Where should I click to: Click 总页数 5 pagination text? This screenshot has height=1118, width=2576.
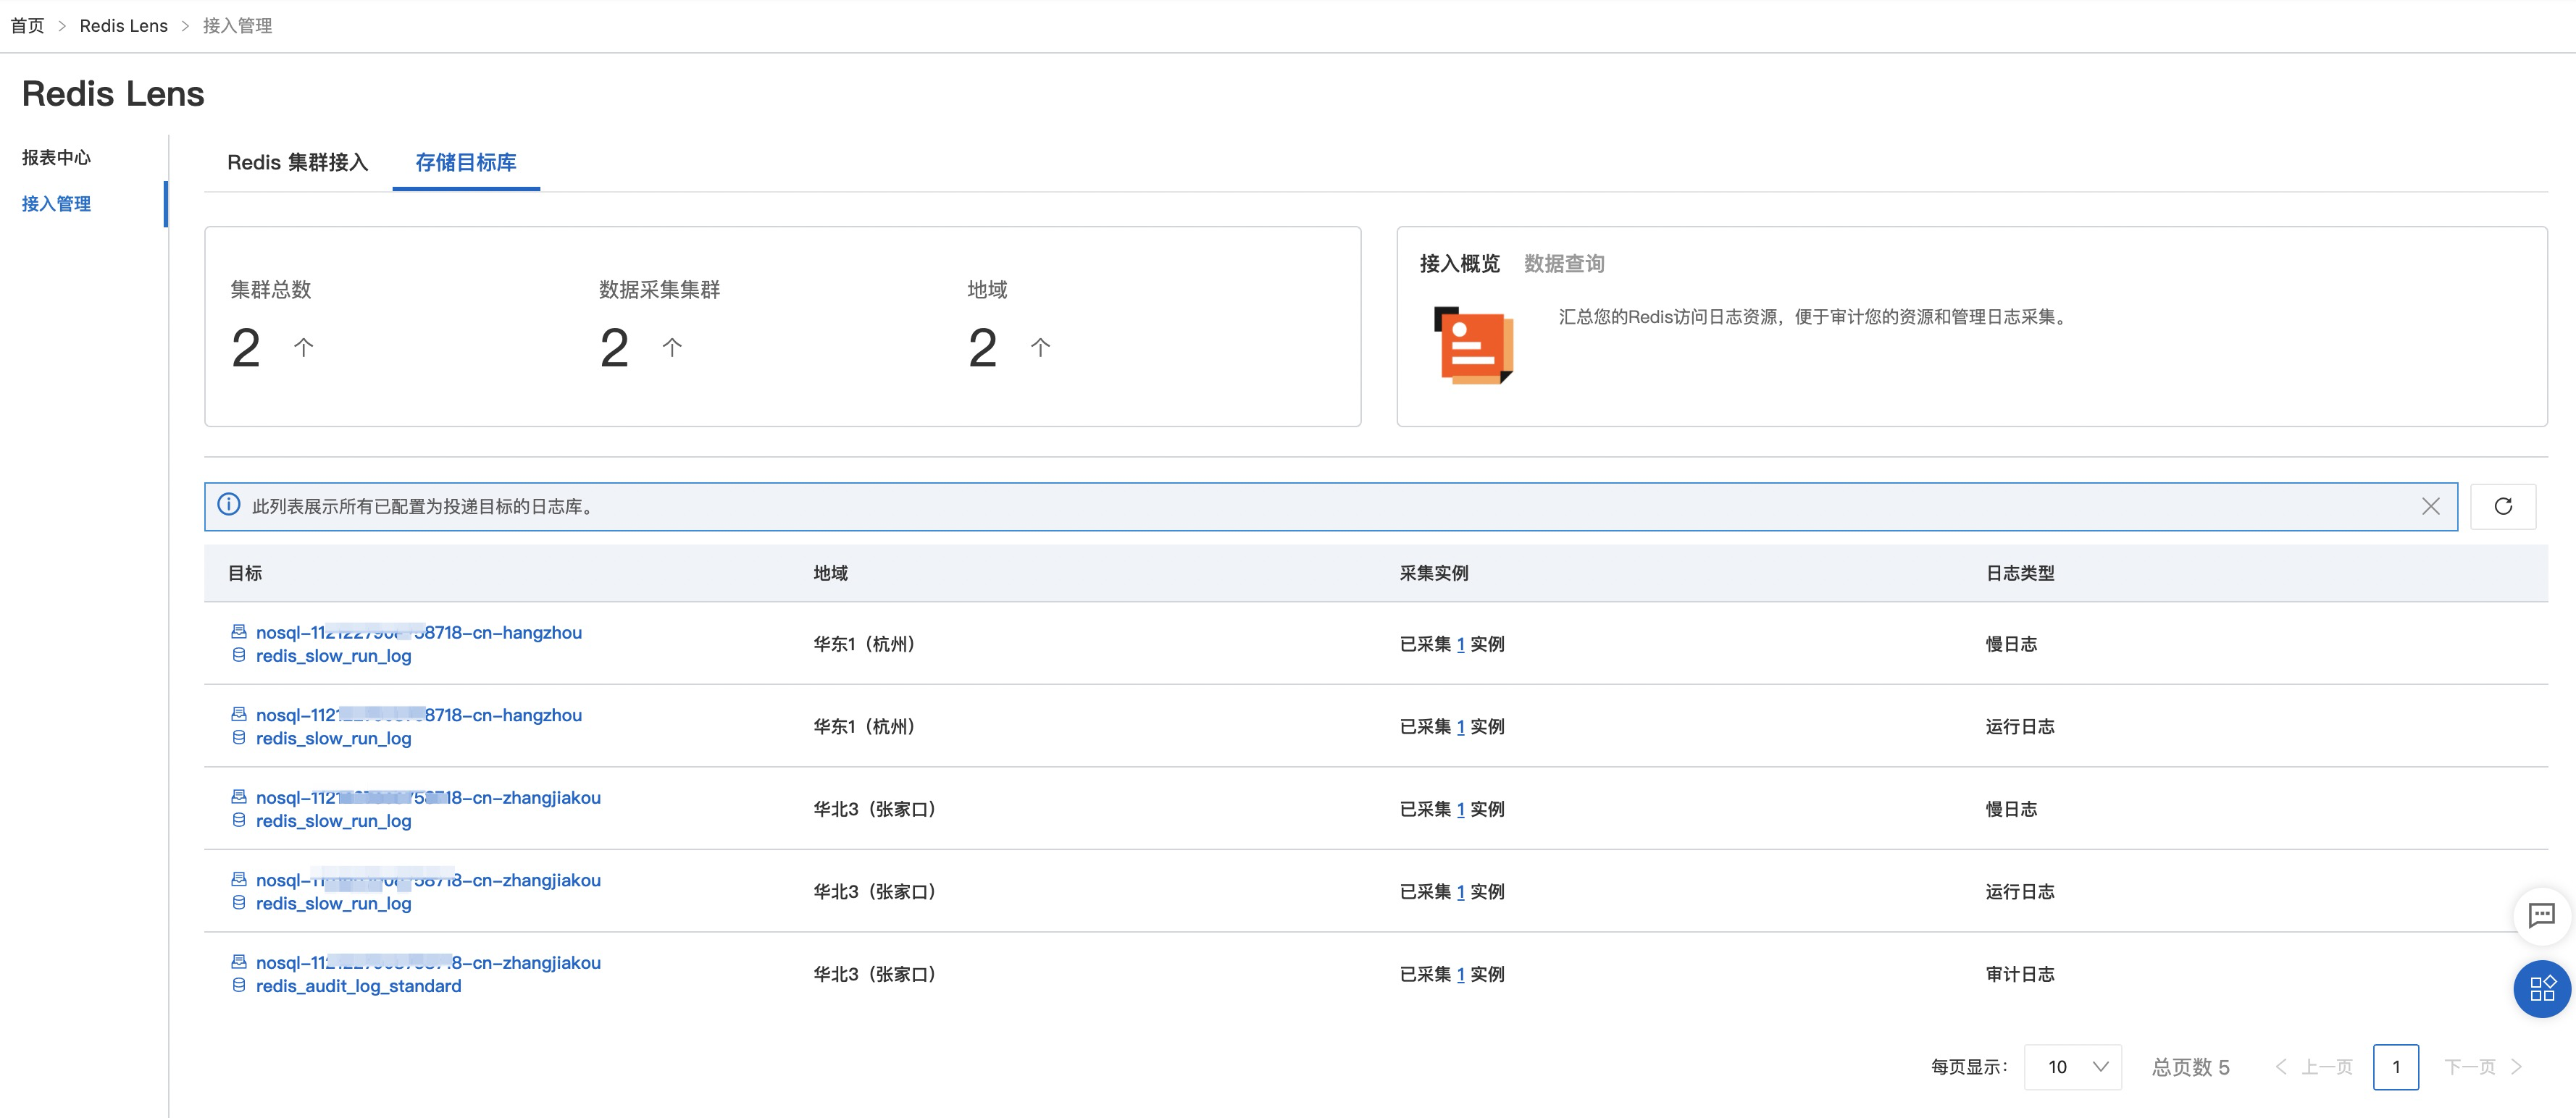pos(2191,1067)
